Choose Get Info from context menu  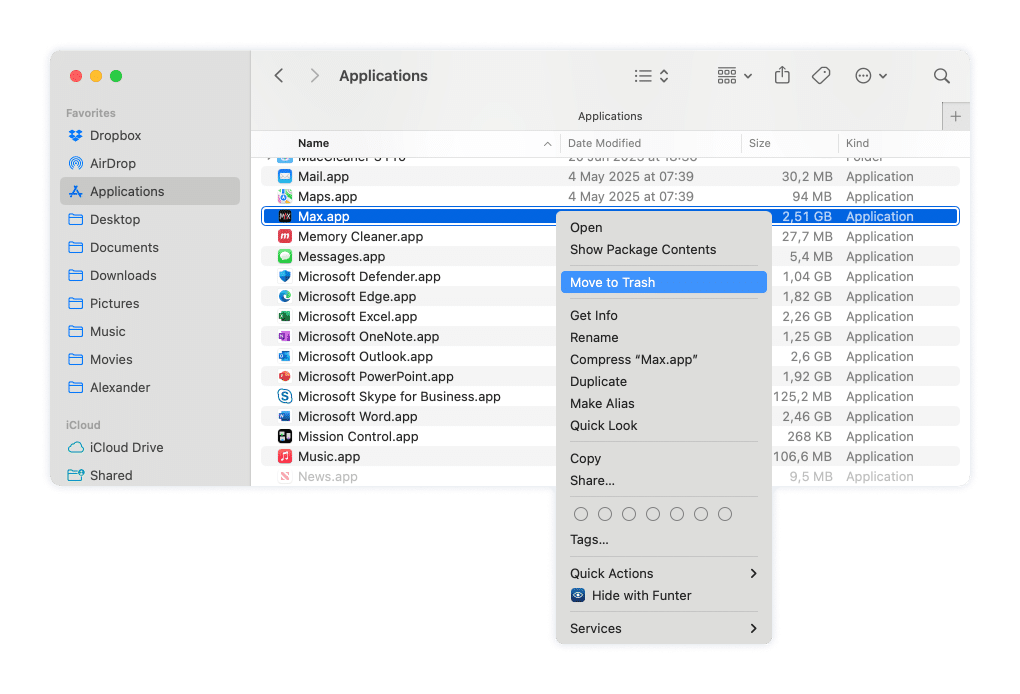click(664, 315)
